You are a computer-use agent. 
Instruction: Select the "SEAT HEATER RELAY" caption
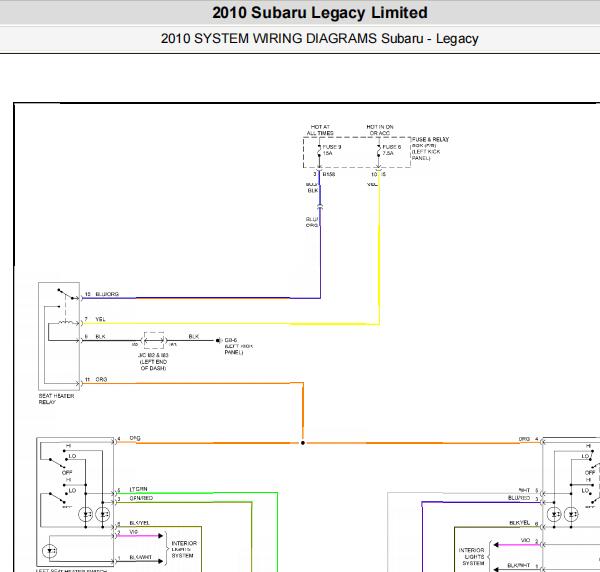[x=56, y=399]
